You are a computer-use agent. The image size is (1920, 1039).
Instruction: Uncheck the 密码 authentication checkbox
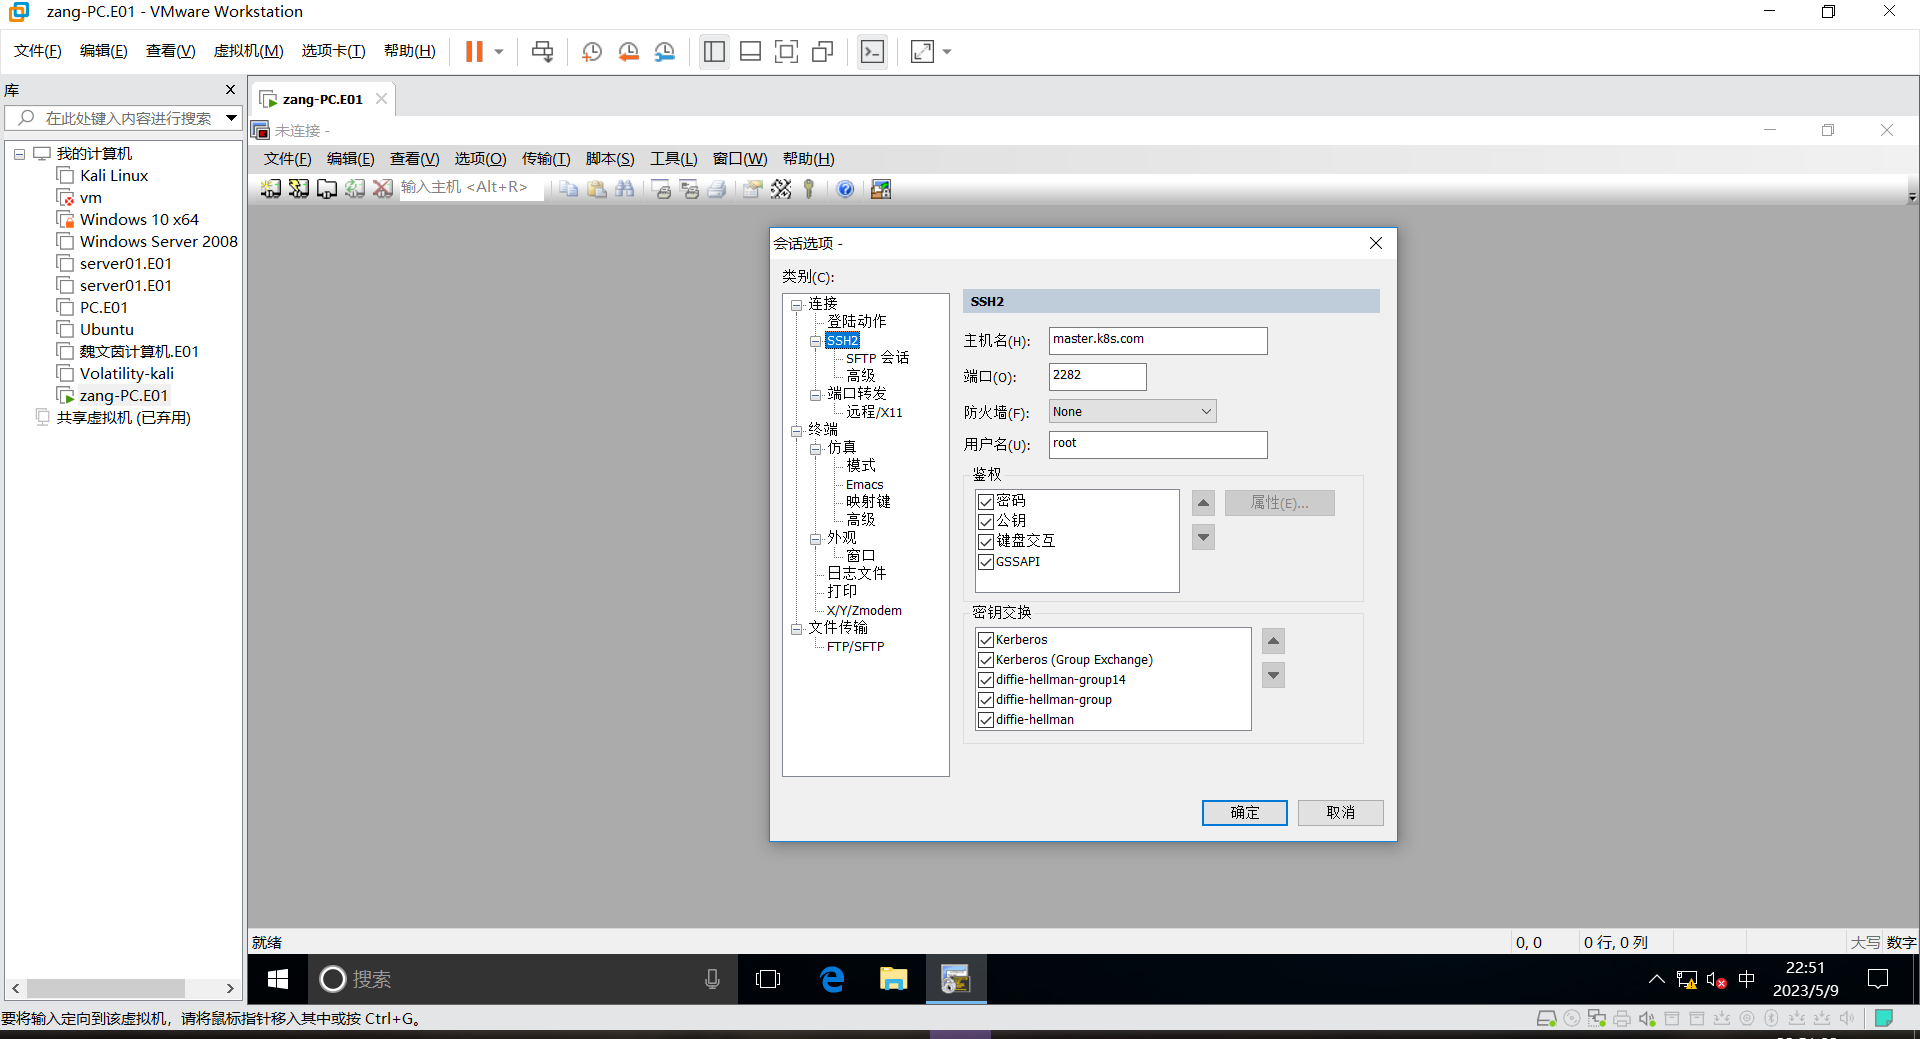coord(986,501)
